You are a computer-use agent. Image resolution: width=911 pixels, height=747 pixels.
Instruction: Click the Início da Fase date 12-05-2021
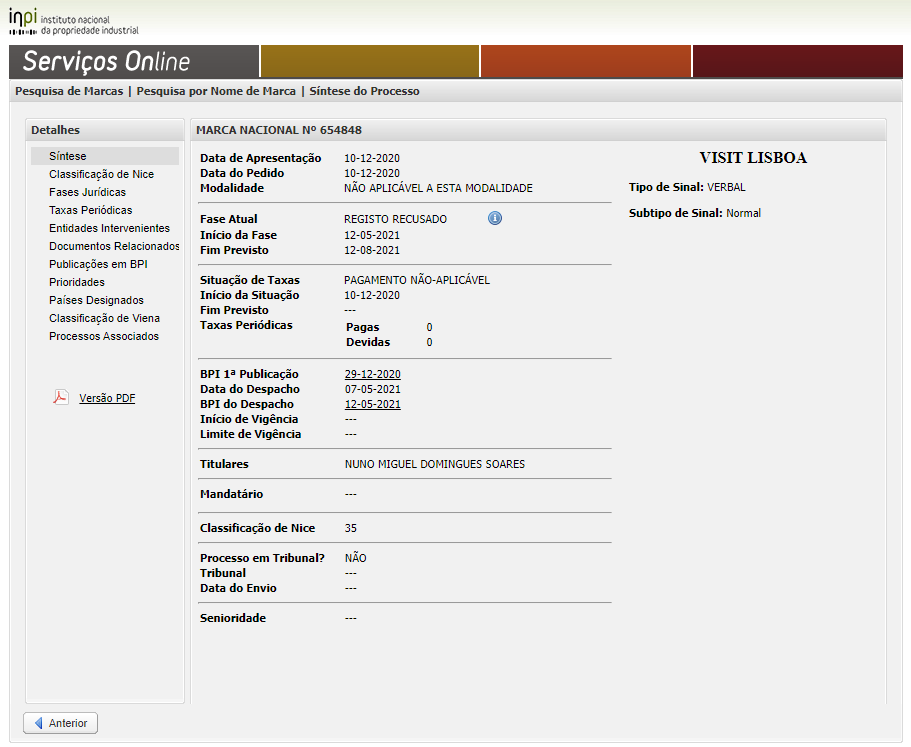click(x=372, y=235)
